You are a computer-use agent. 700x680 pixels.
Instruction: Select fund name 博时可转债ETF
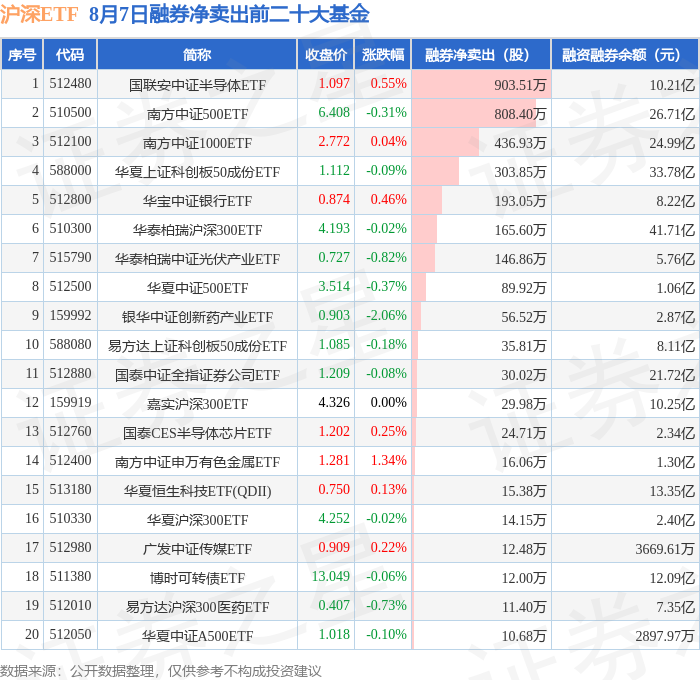[197, 578]
